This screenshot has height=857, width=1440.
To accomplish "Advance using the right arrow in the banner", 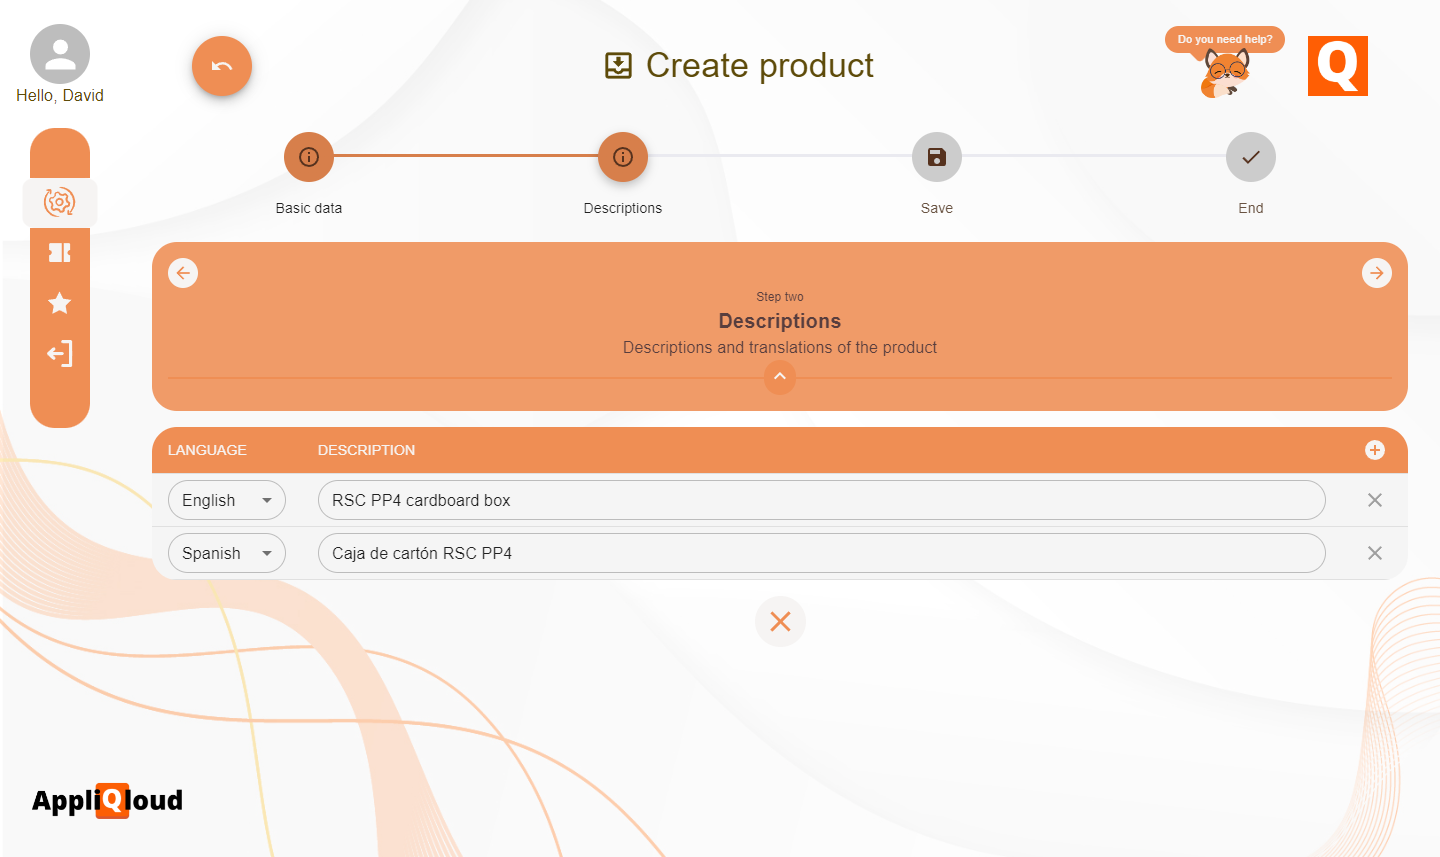I will (x=1377, y=272).
